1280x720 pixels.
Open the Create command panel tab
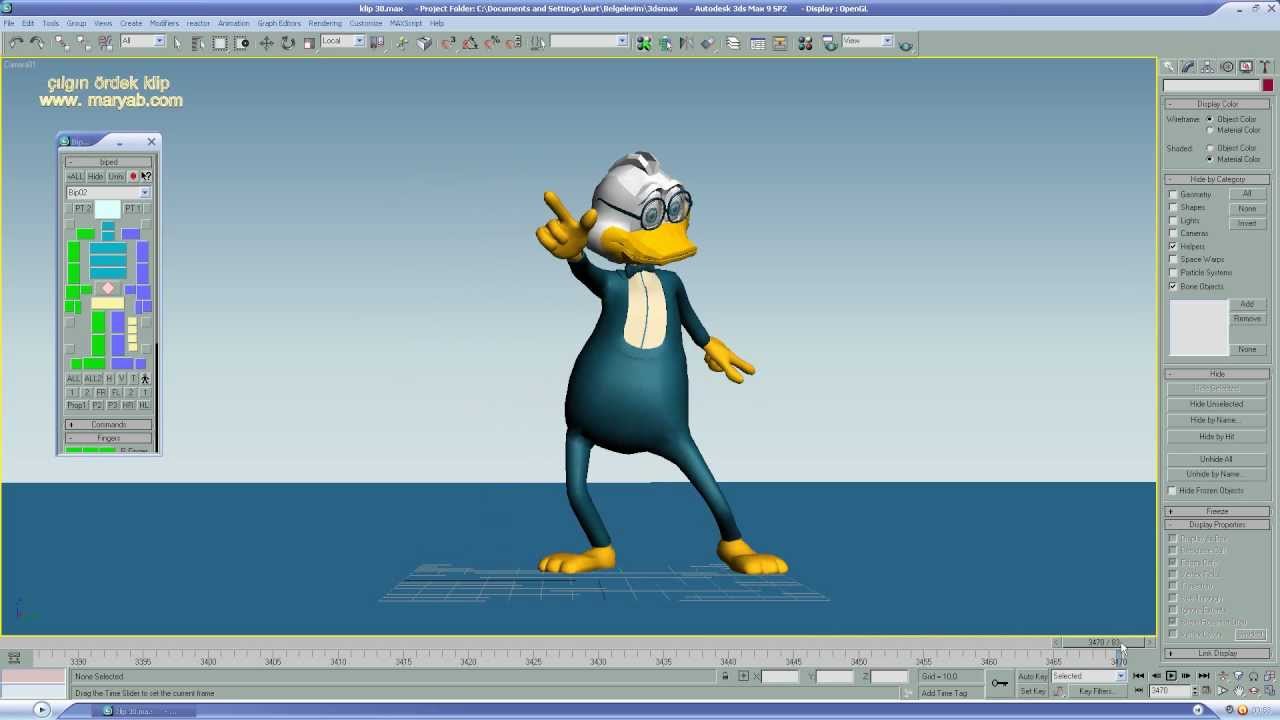[x=1169, y=67]
